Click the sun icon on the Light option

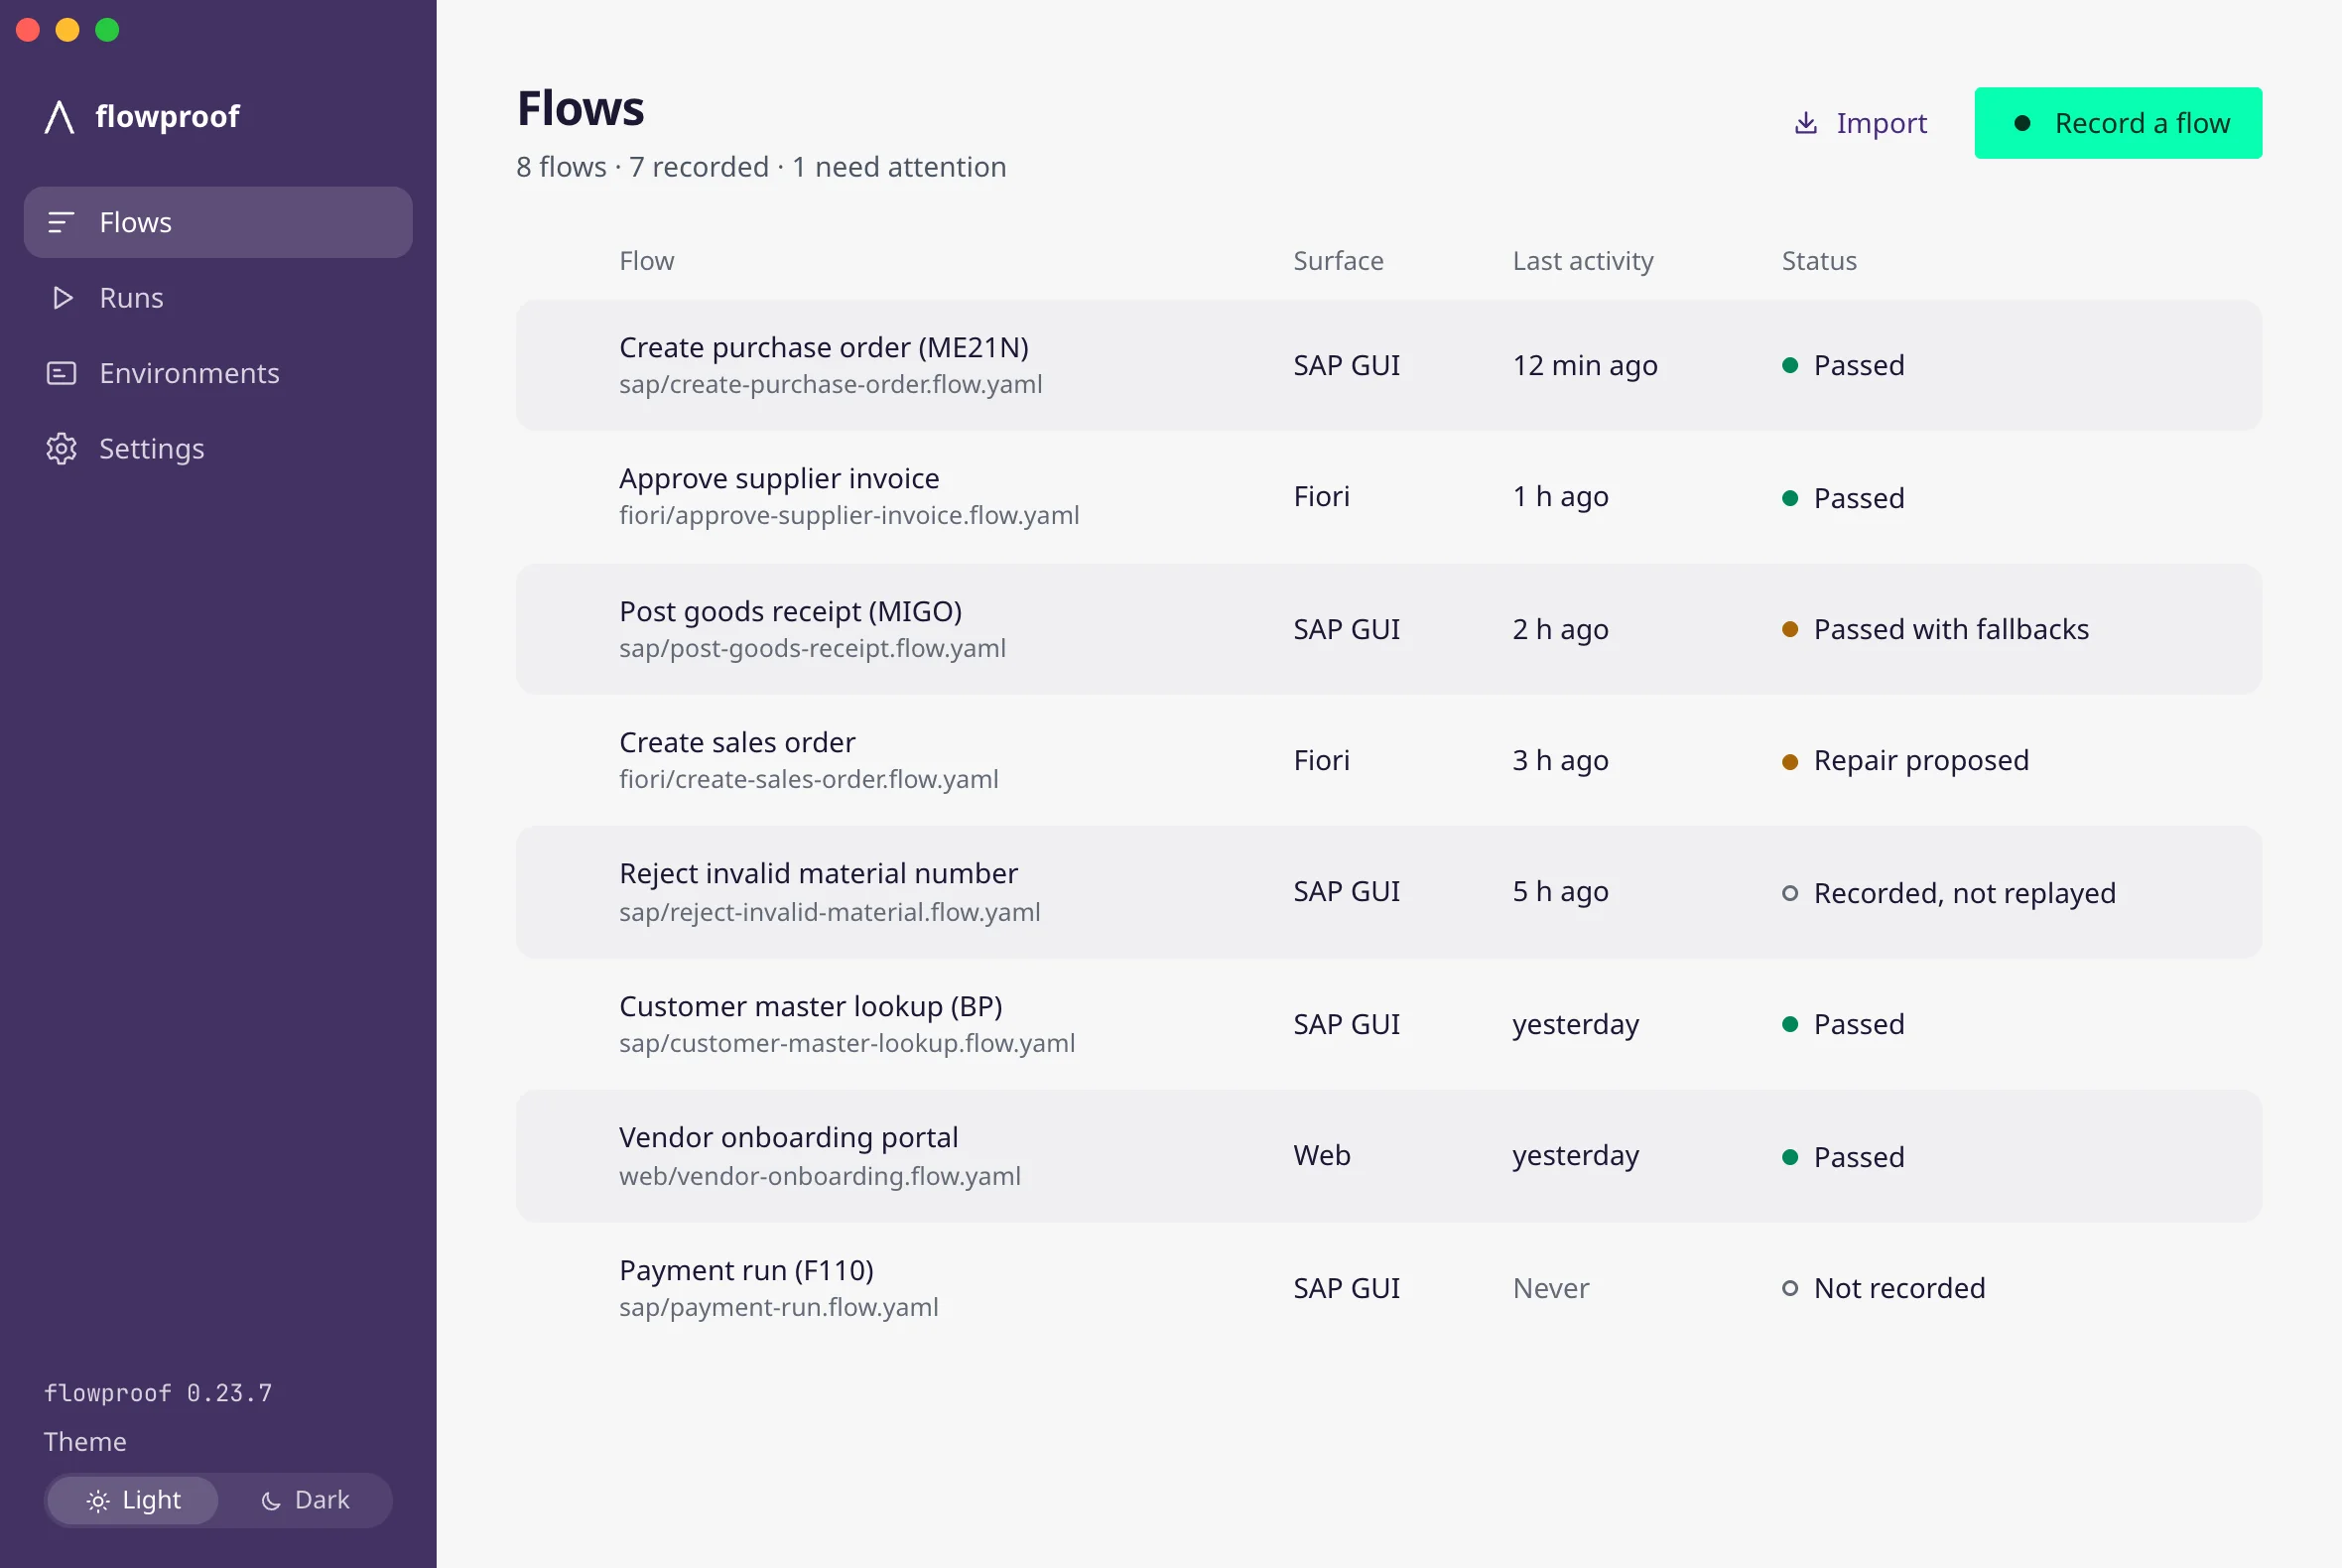tap(98, 1501)
